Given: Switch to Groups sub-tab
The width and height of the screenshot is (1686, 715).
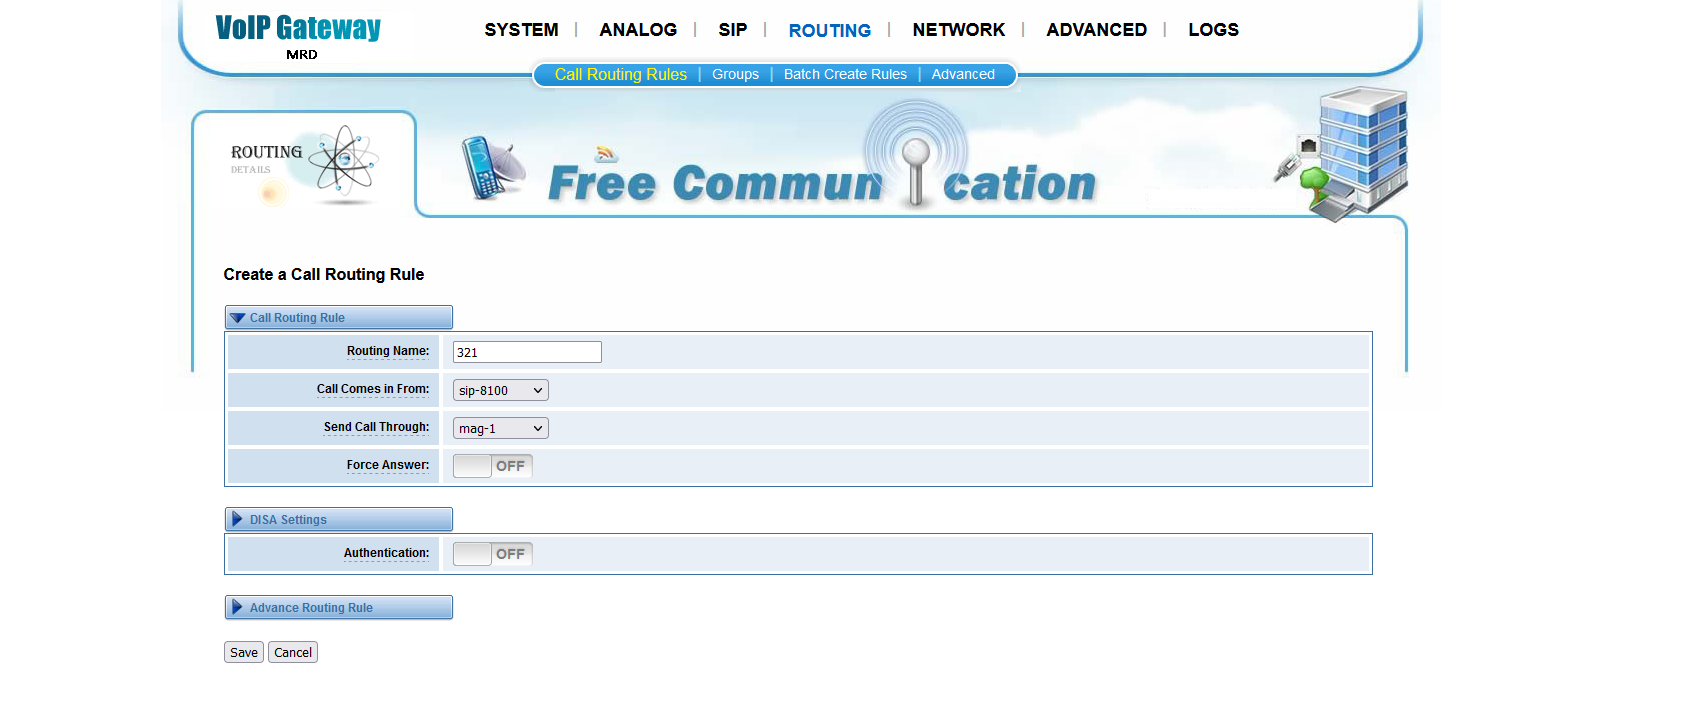Looking at the screenshot, I should point(735,74).
